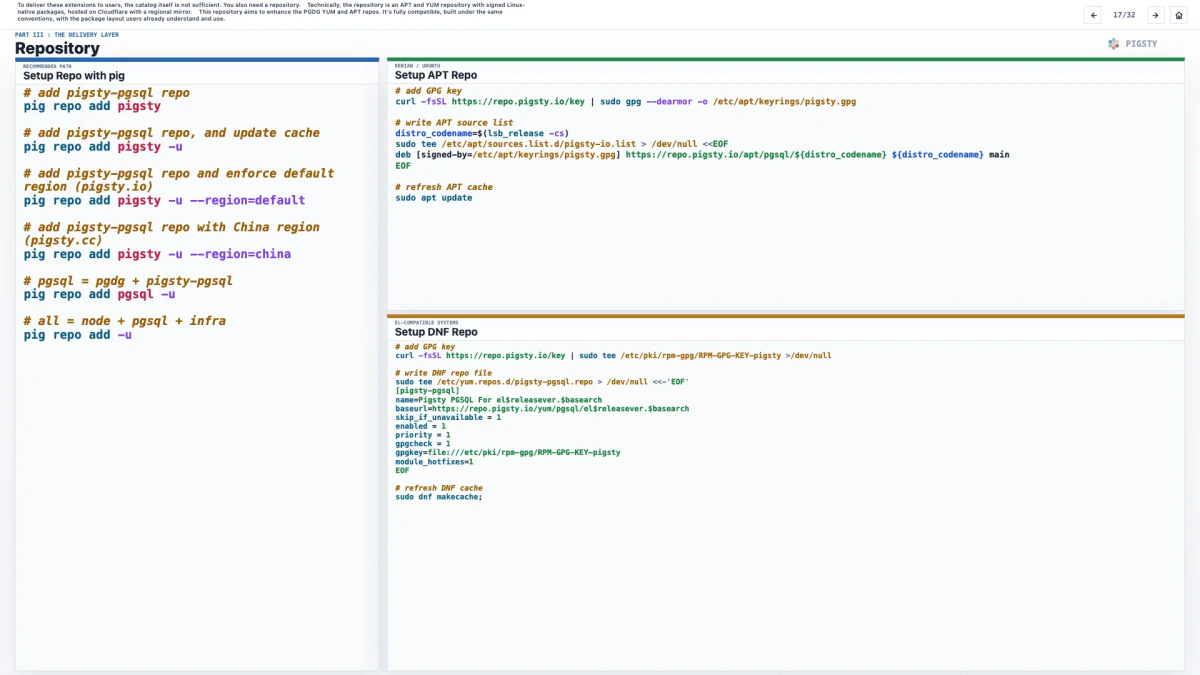Select the Setup DNF Repo heading
The image size is (1200, 675).
[x=436, y=332]
